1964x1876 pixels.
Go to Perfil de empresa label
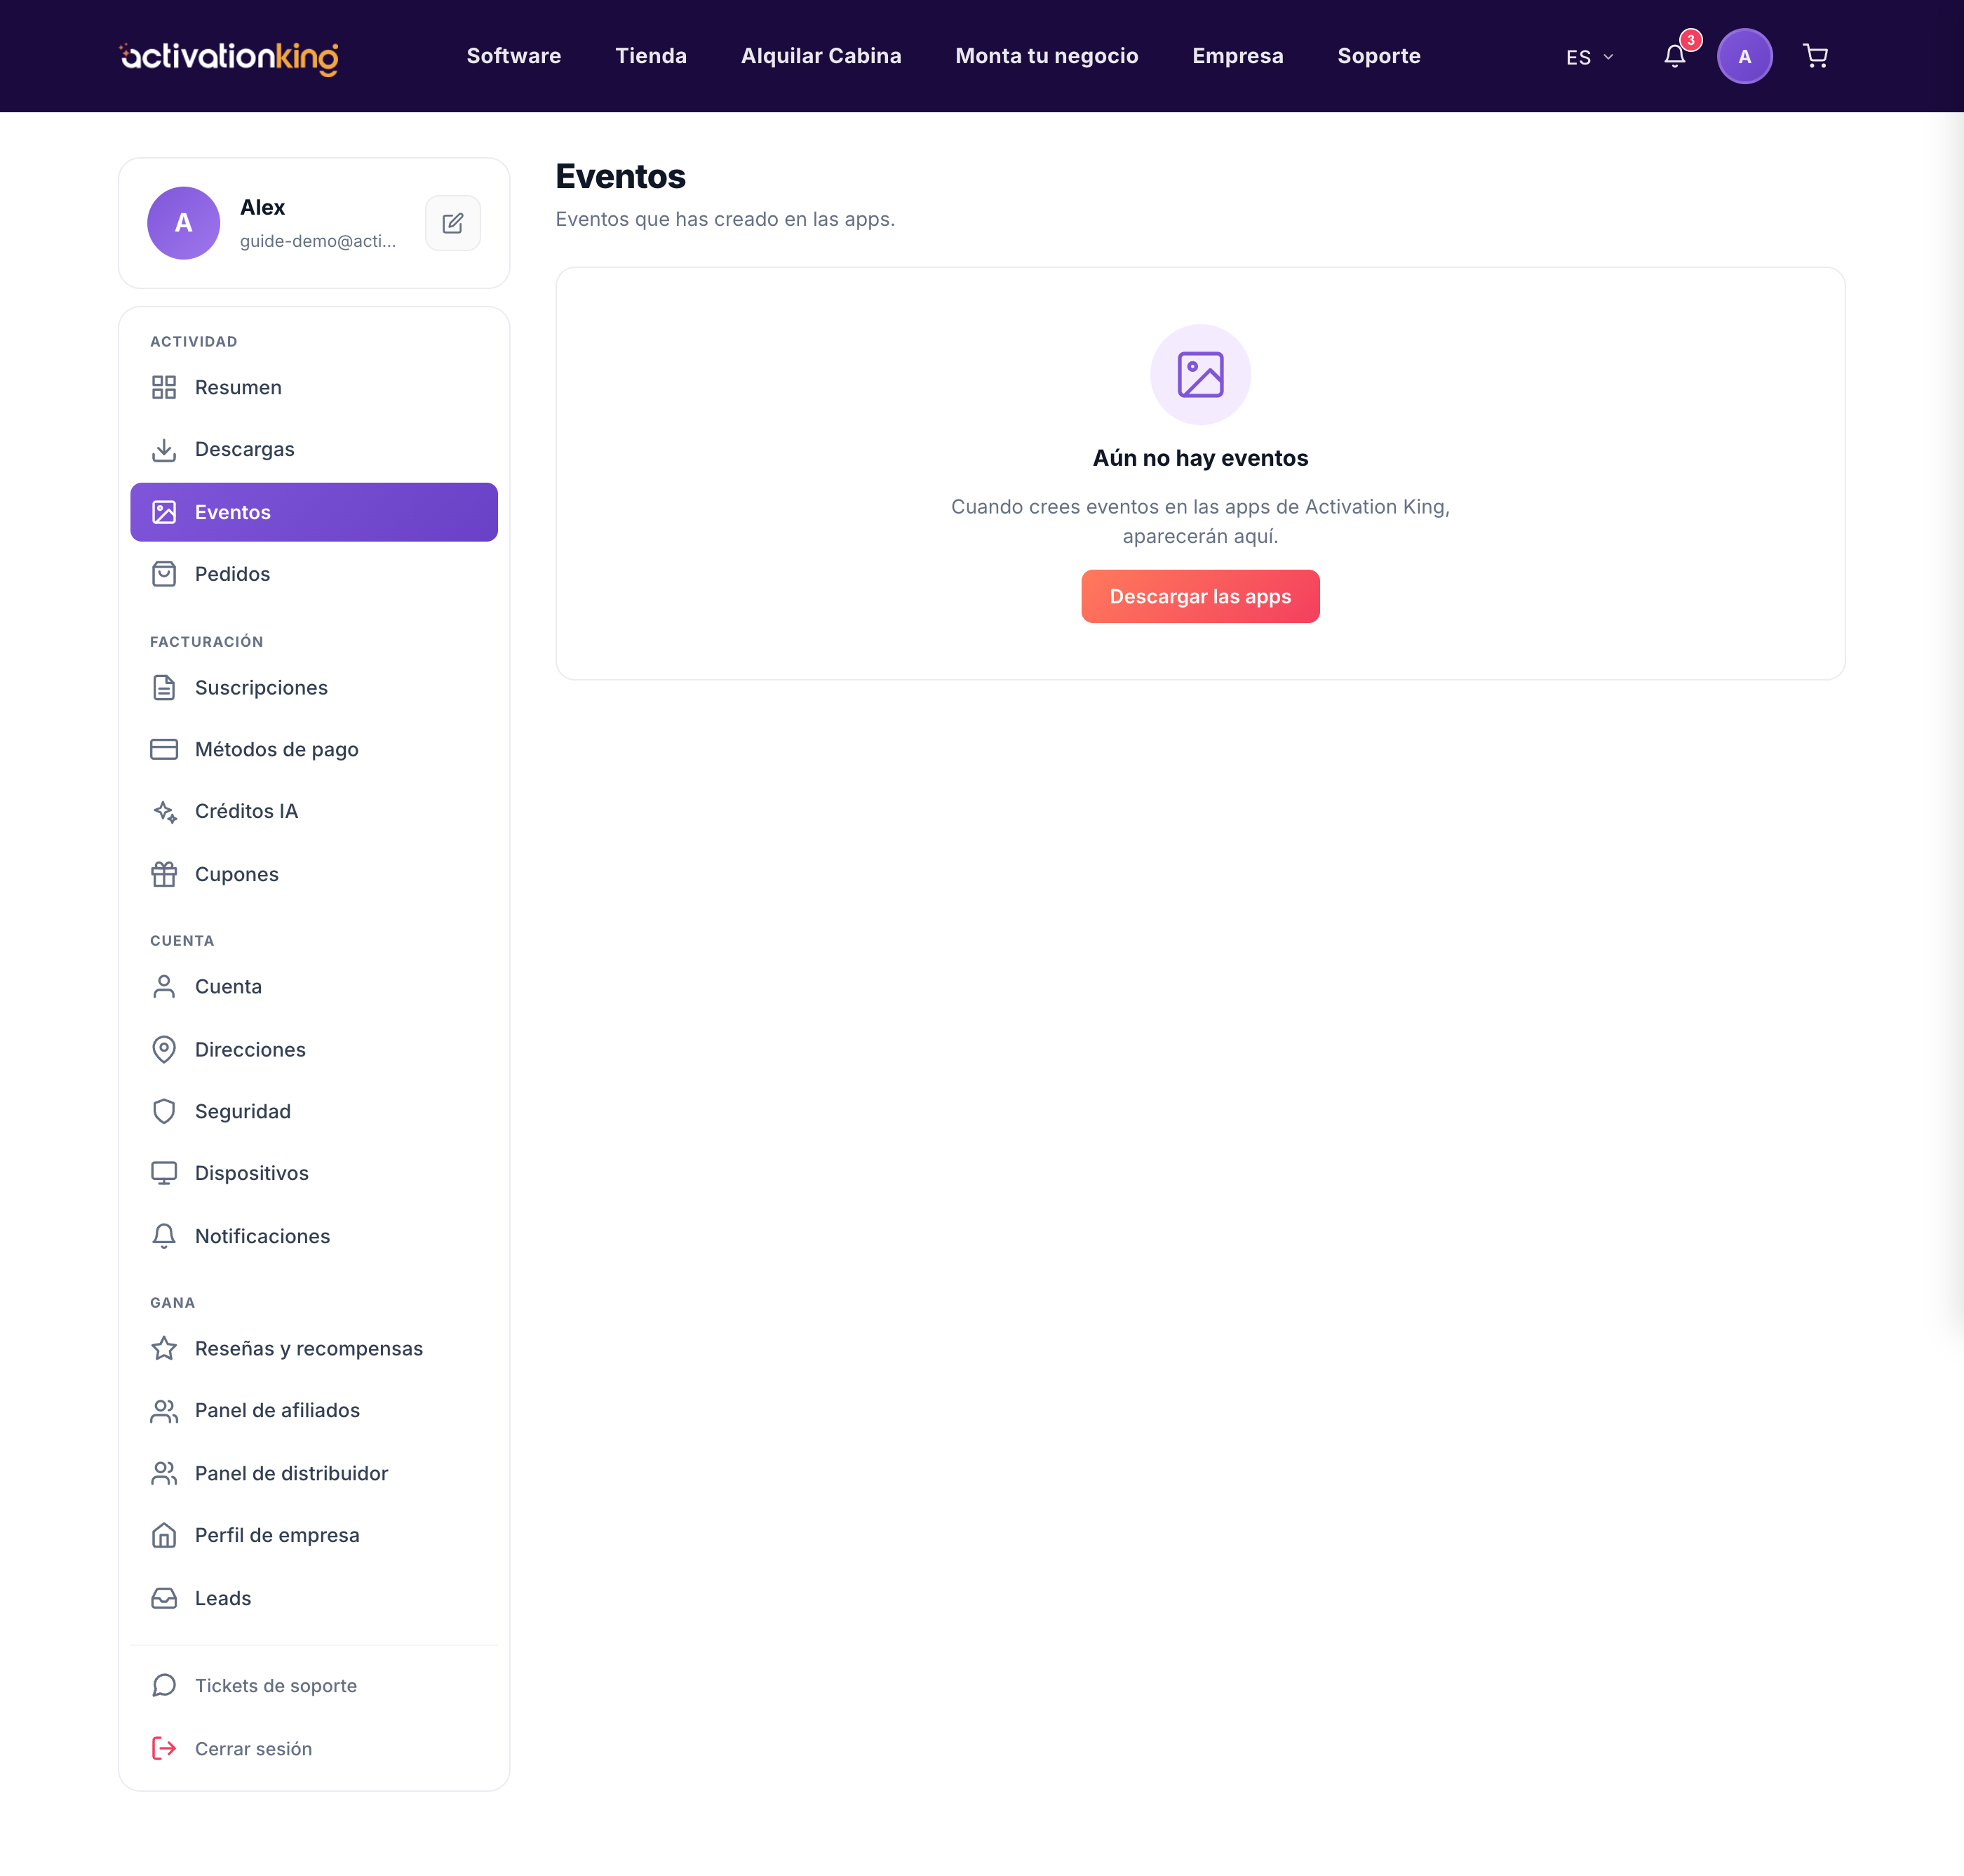point(277,1535)
